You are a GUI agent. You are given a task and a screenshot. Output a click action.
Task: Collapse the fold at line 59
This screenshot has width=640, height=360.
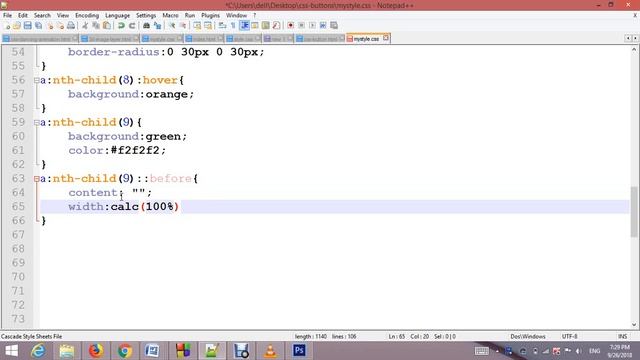click(37, 122)
